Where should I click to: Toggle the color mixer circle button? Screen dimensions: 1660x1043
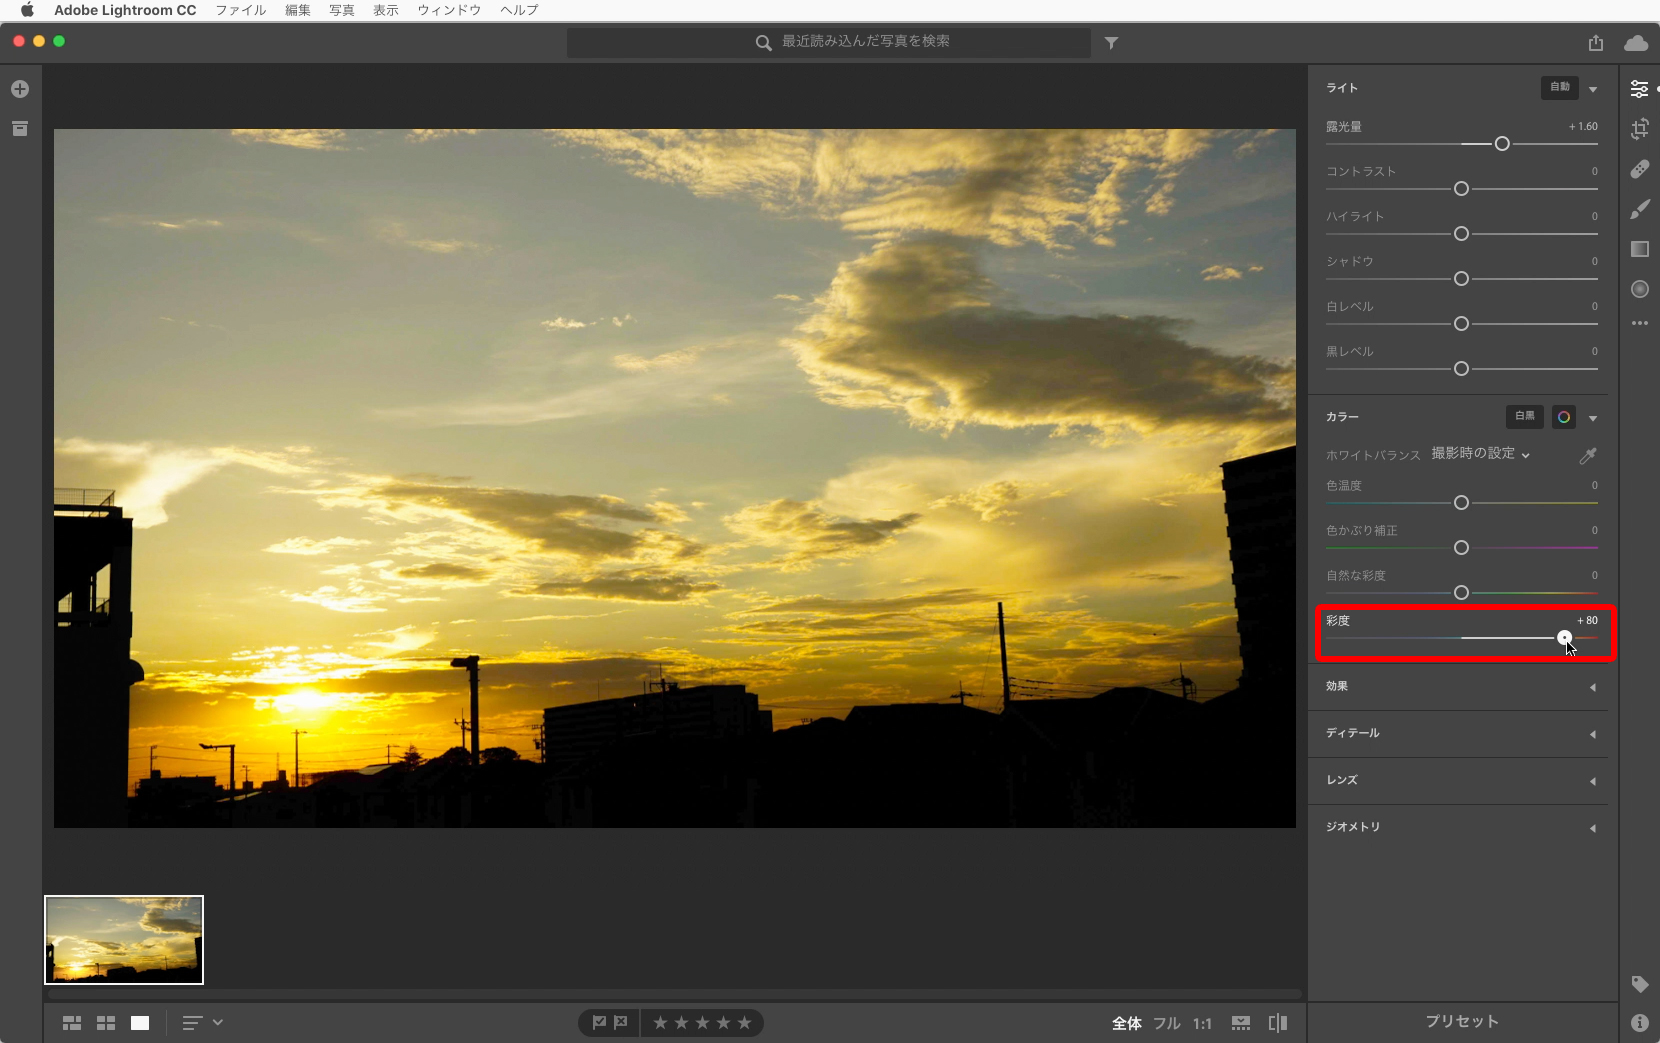[x=1564, y=417]
